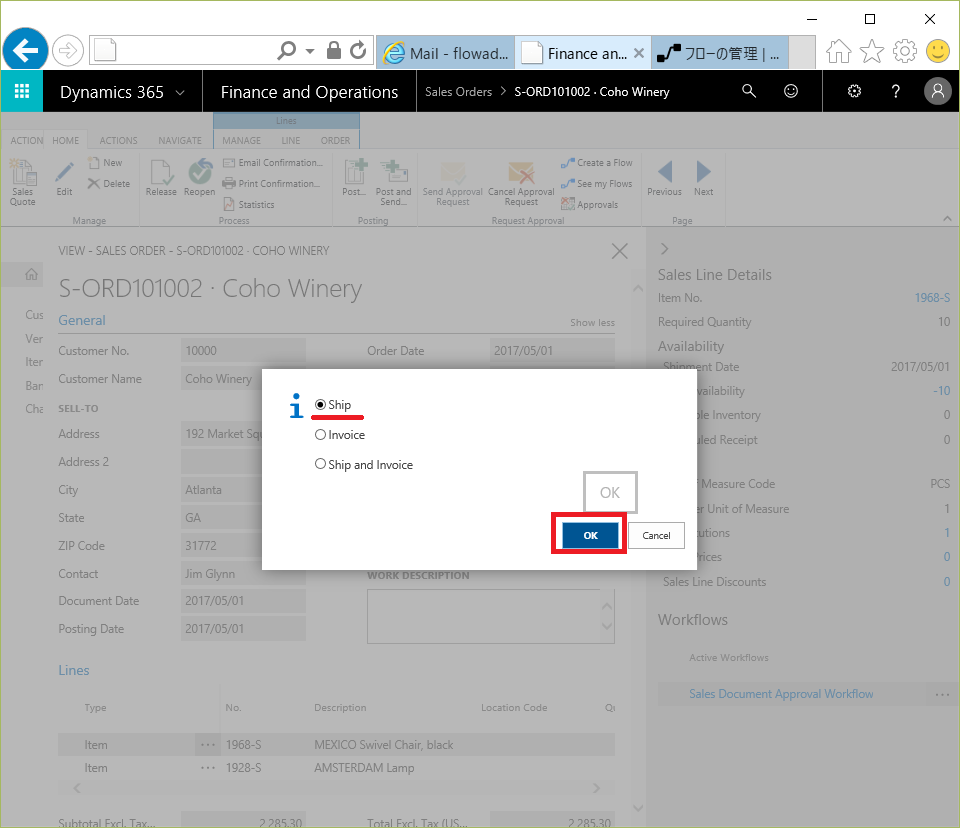Open item number 1968-S link
The width and height of the screenshot is (960, 828).
point(932,298)
